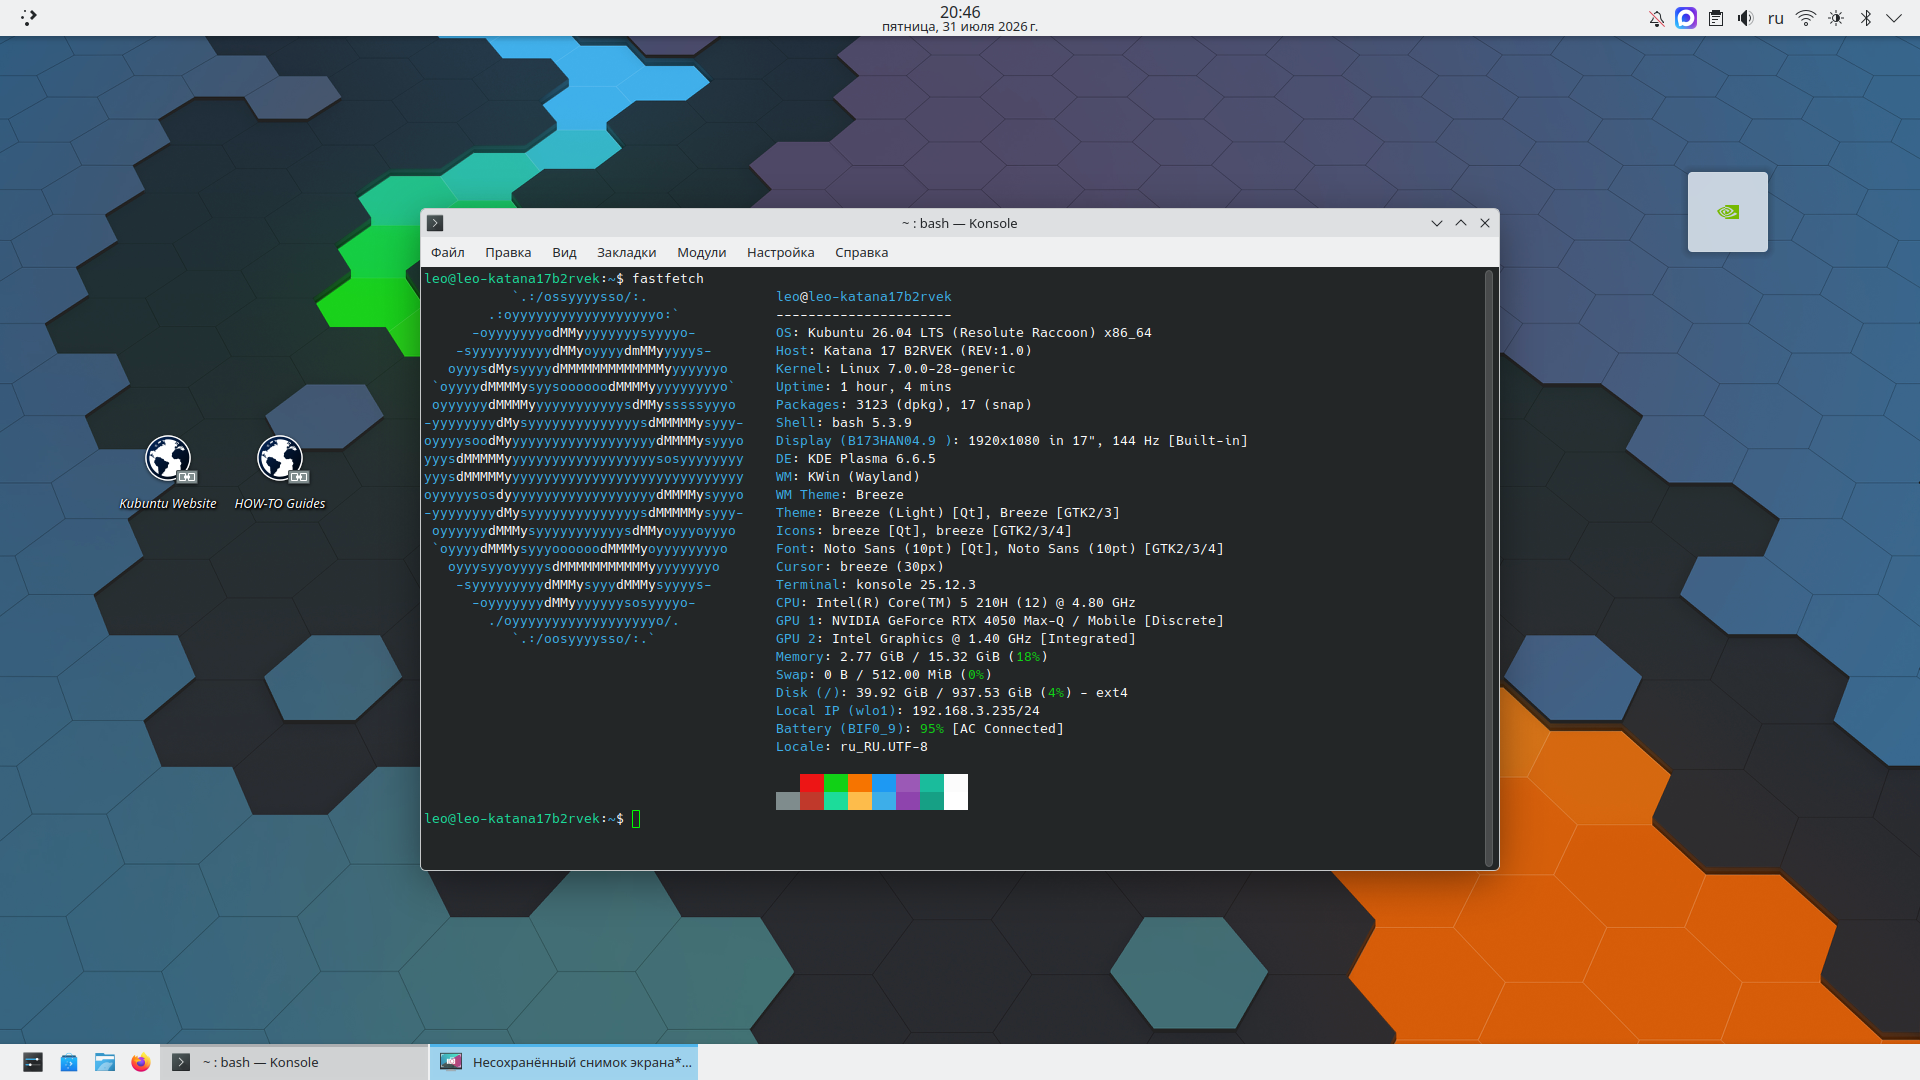Click the 'GPU 1: NVIDIA GeForce RTX 4050' line

(1000, 621)
